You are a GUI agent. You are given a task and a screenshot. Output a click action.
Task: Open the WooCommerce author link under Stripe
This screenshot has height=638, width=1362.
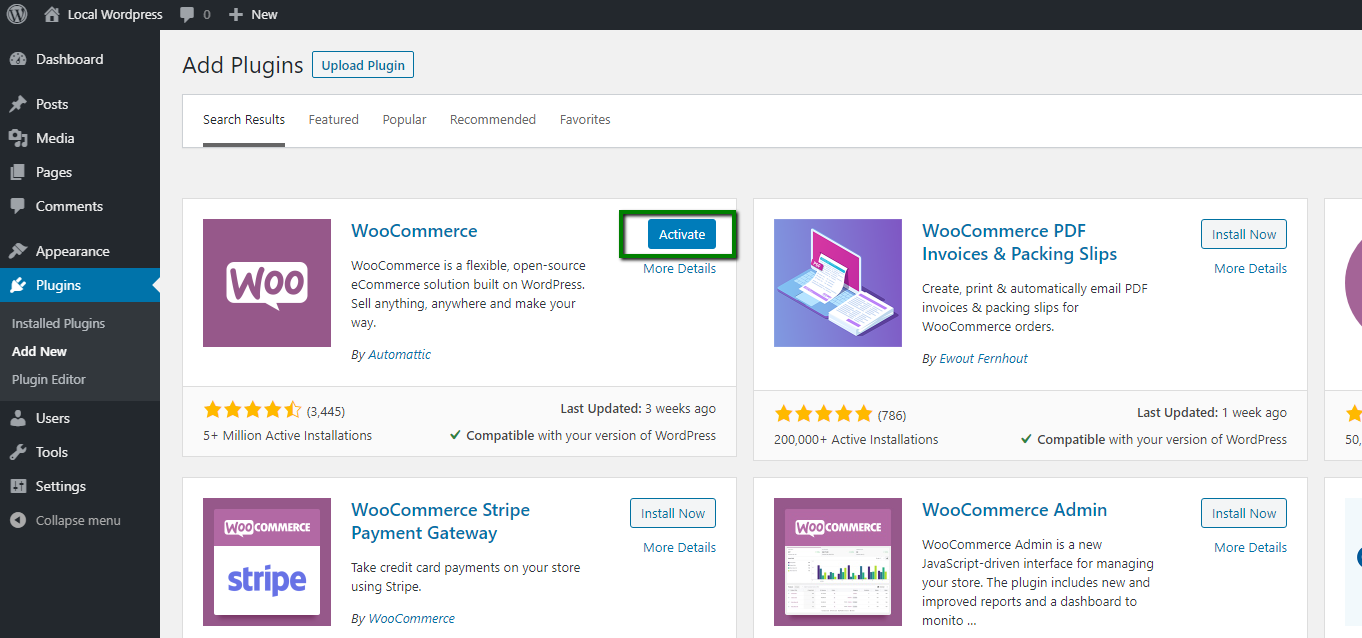pos(411,618)
